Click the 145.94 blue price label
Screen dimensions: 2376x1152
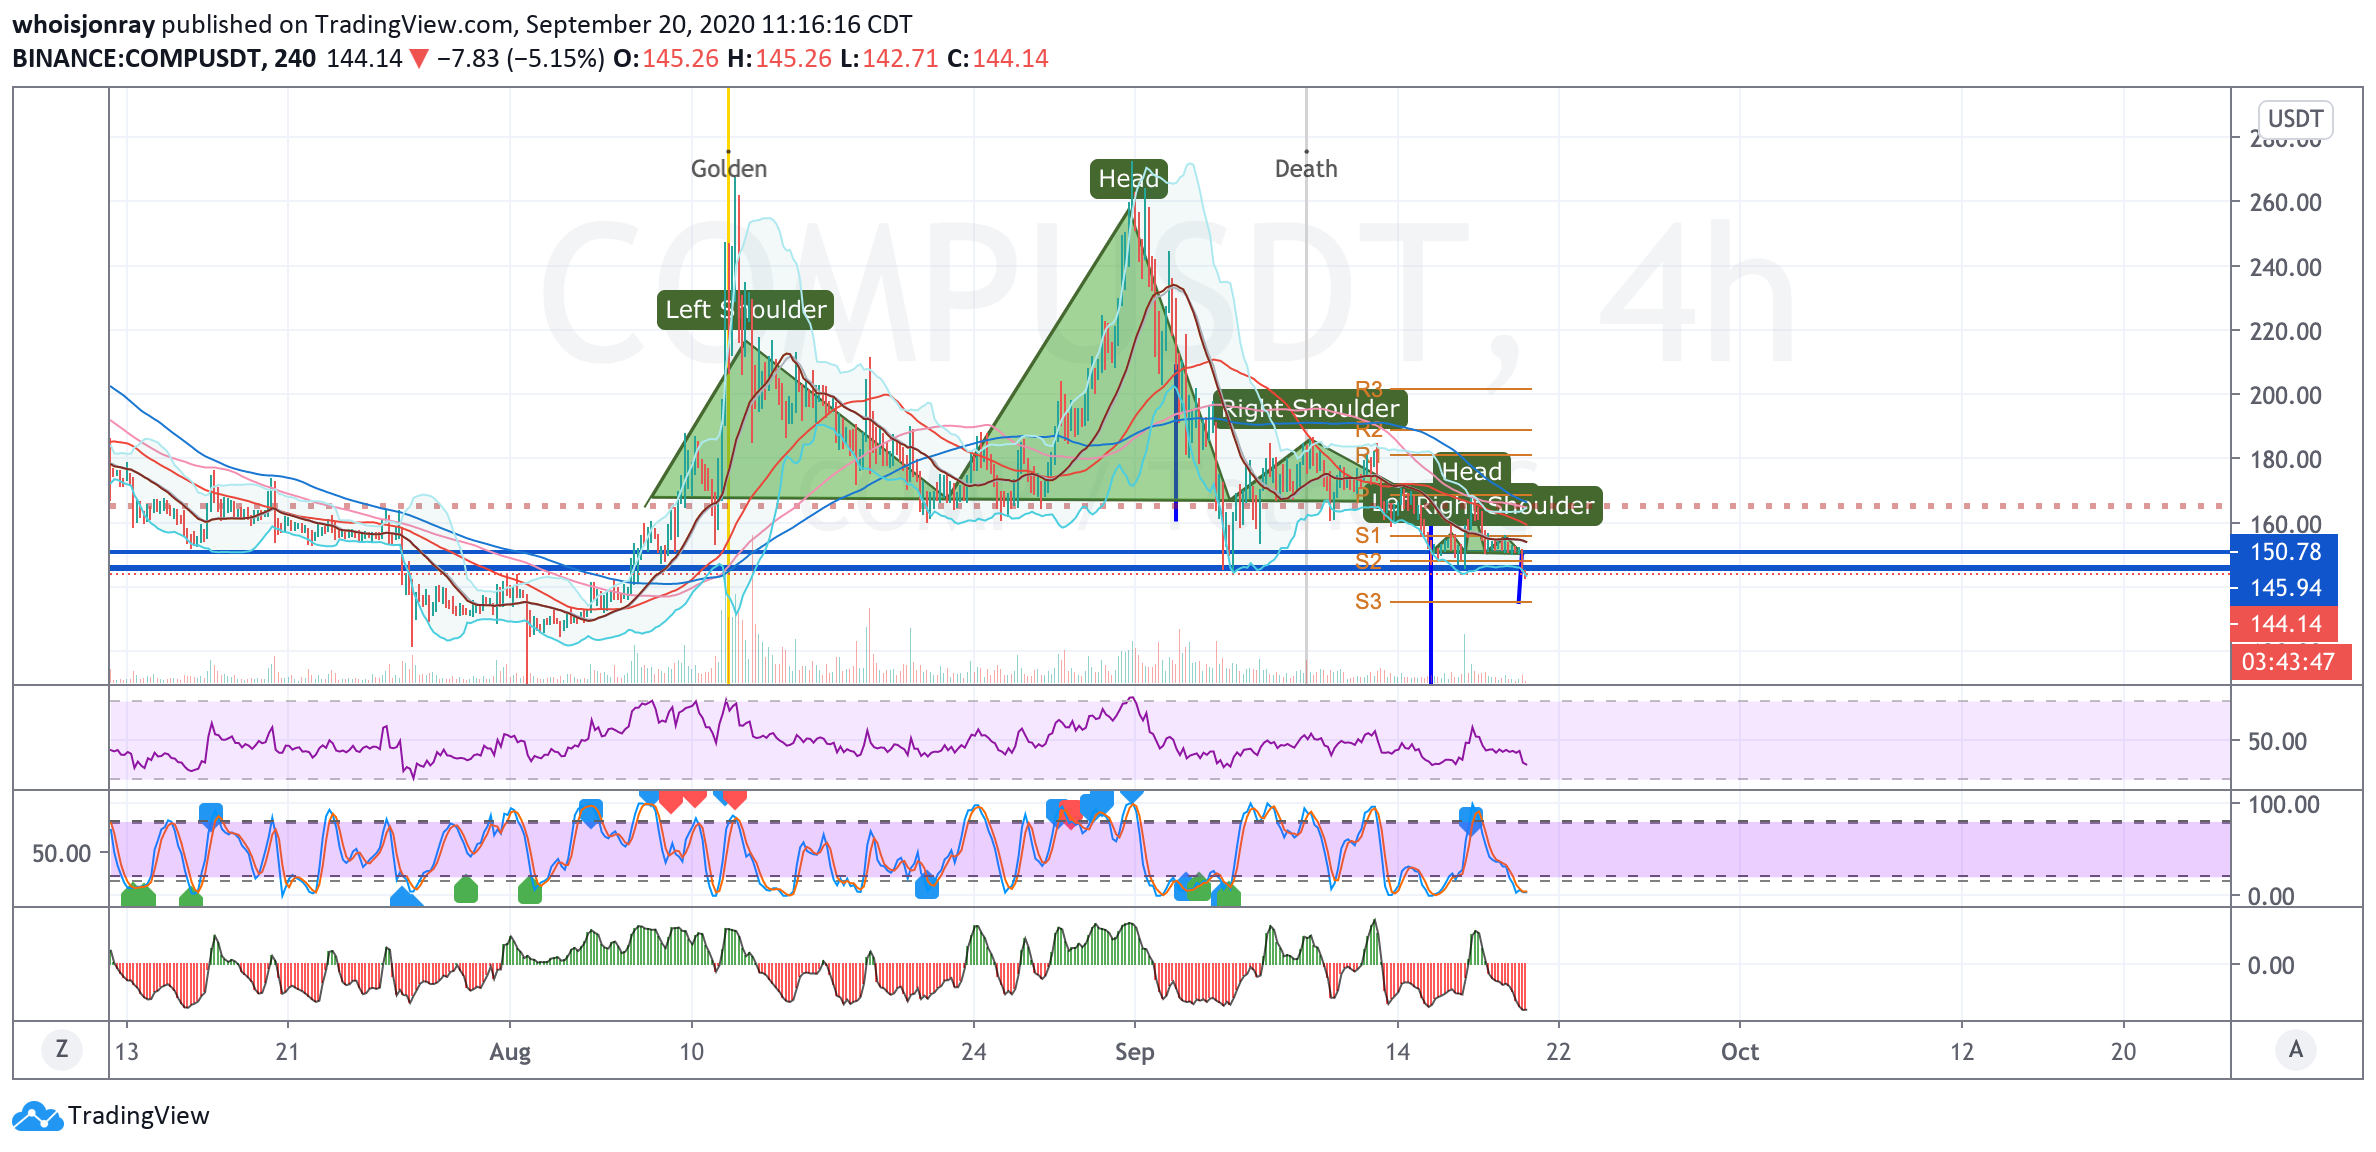tap(2285, 588)
